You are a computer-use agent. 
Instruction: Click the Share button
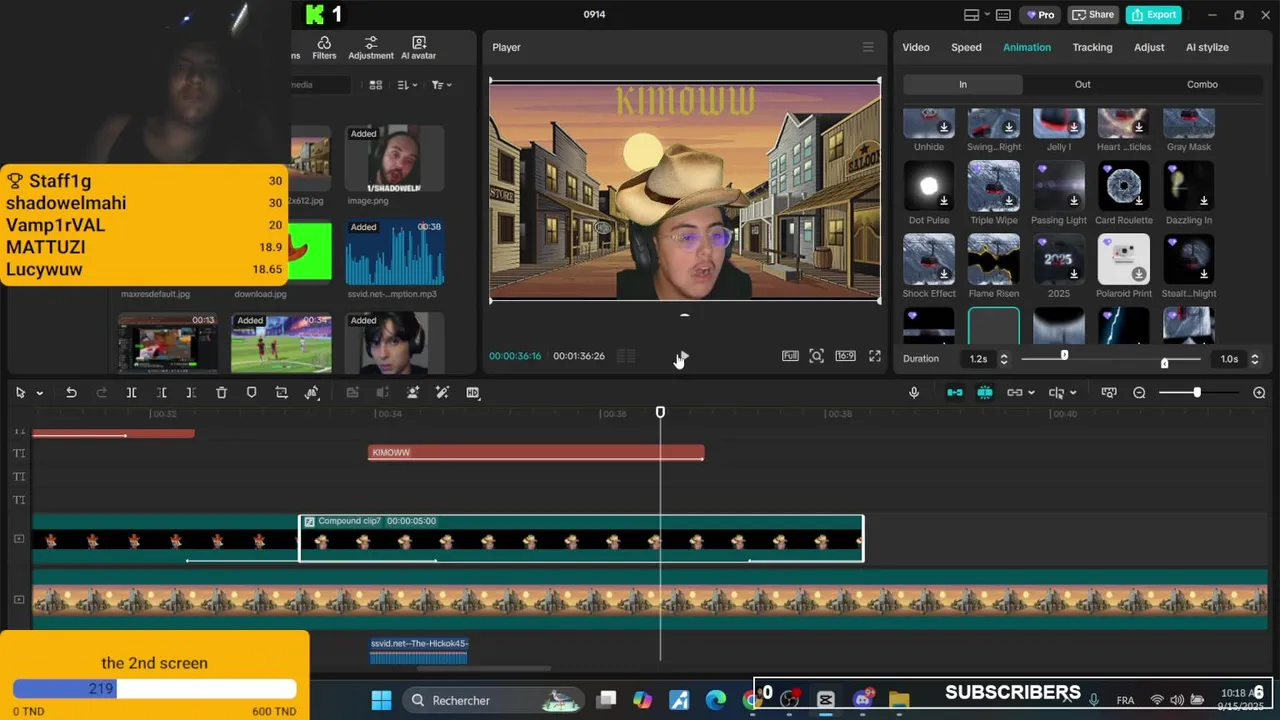[1092, 14]
